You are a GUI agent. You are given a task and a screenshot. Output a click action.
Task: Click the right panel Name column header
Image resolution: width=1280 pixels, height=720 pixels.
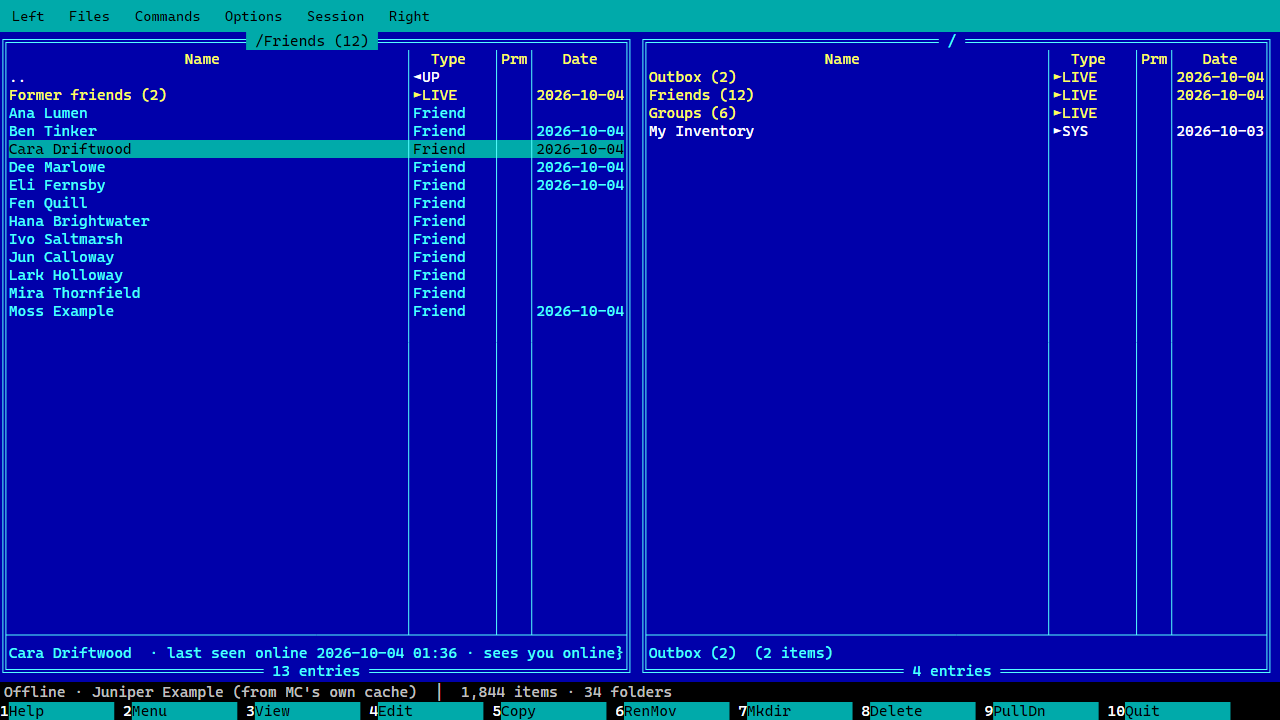click(842, 59)
